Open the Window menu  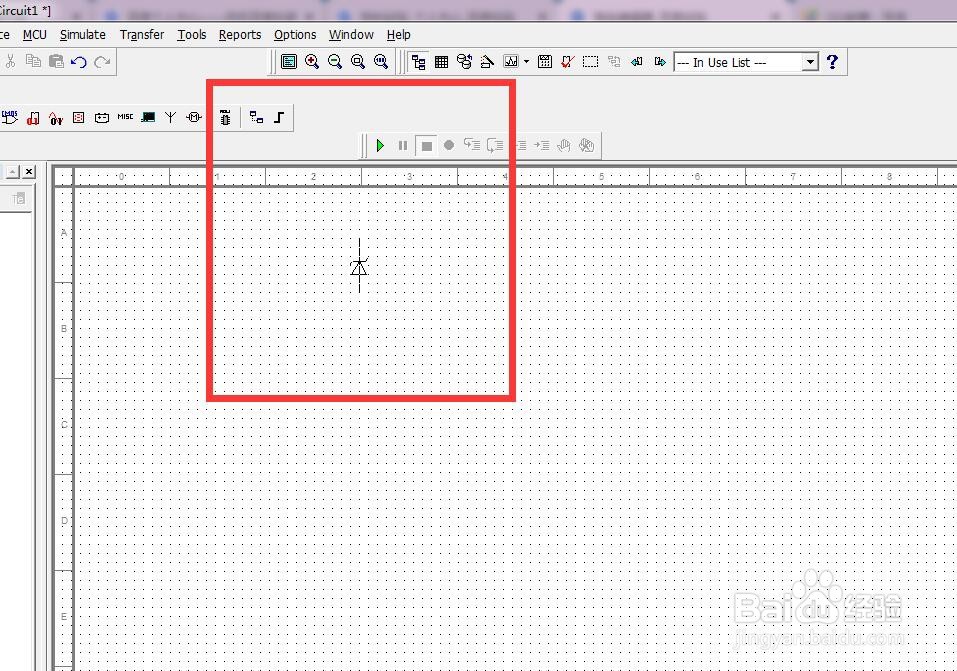coord(351,35)
